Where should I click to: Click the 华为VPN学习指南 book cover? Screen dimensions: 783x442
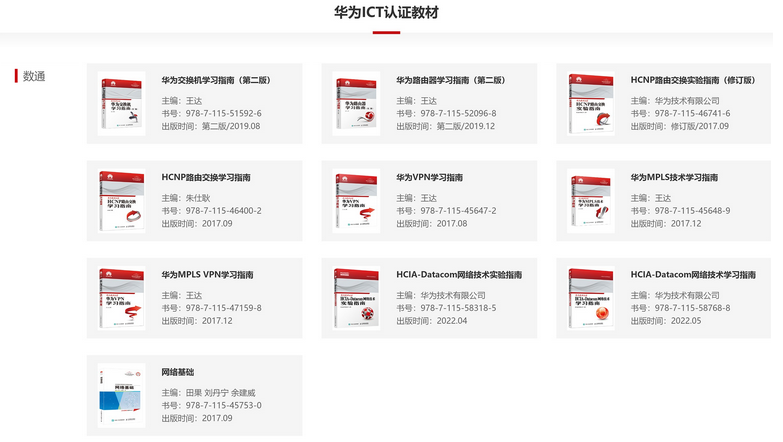(356, 201)
